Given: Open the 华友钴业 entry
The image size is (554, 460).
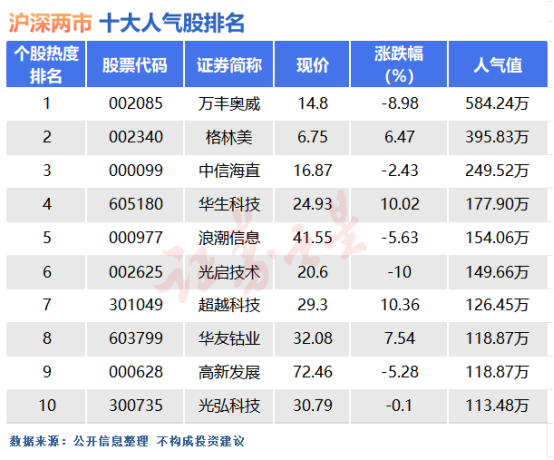Looking at the screenshot, I should click(229, 338).
